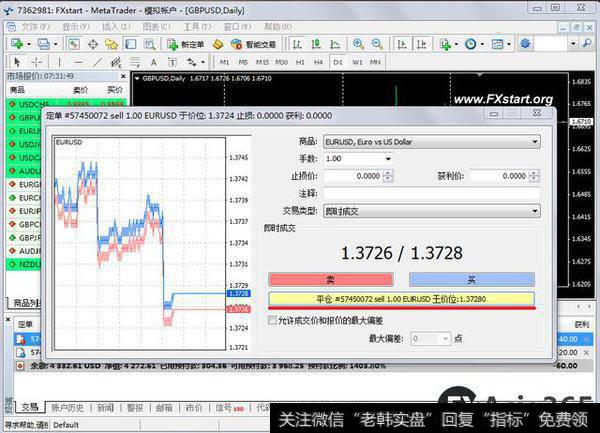Expand the toolbar search box dropdown arrow

point(573,44)
